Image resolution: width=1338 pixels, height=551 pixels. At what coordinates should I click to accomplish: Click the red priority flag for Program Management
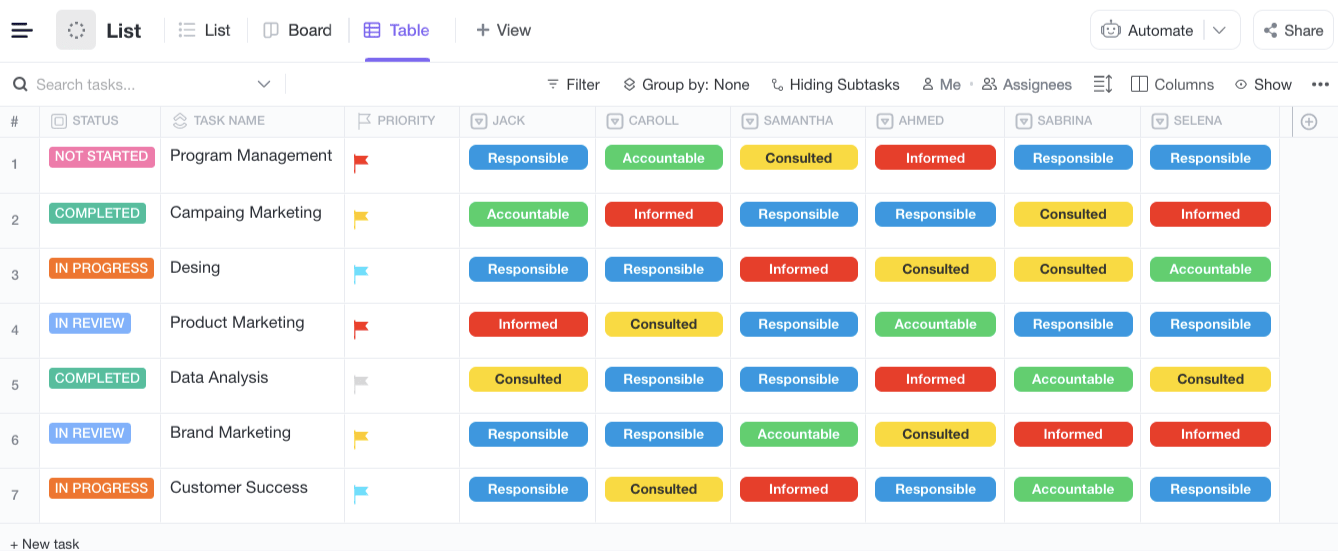point(361,162)
